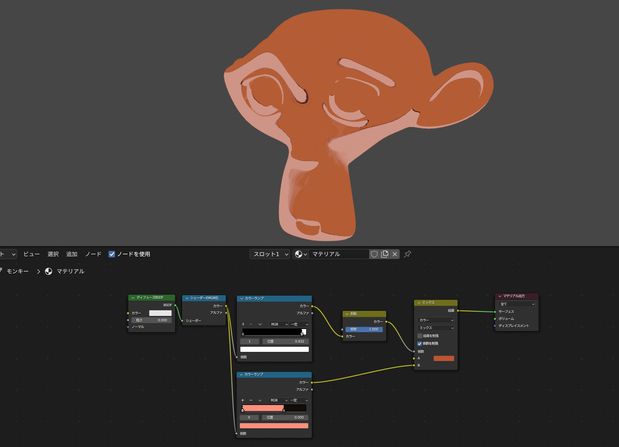Open upper Color Ramp color mode dropdown
Screen dimensions: 619x447
click(x=278, y=324)
